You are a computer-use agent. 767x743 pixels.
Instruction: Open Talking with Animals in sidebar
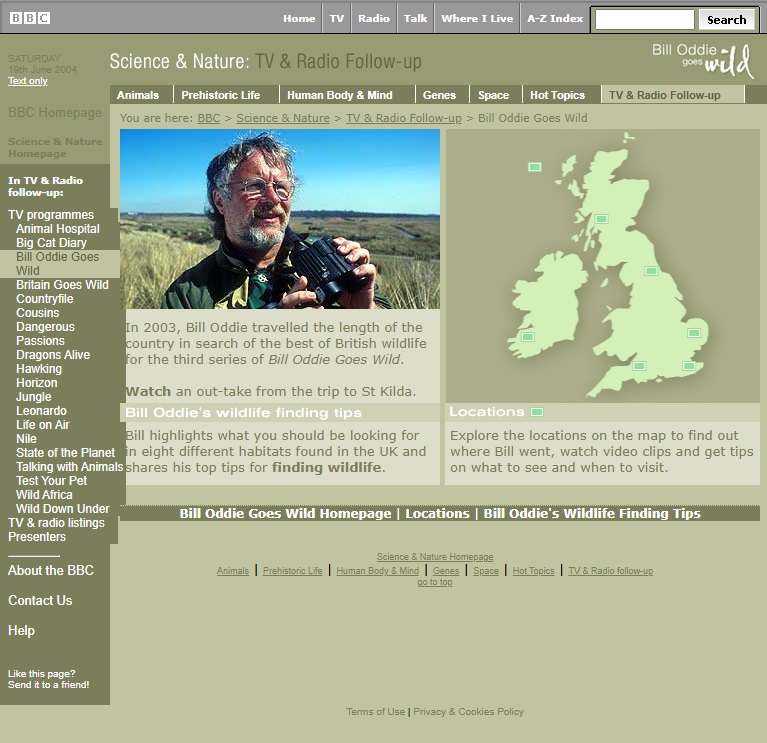(x=69, y=467)
